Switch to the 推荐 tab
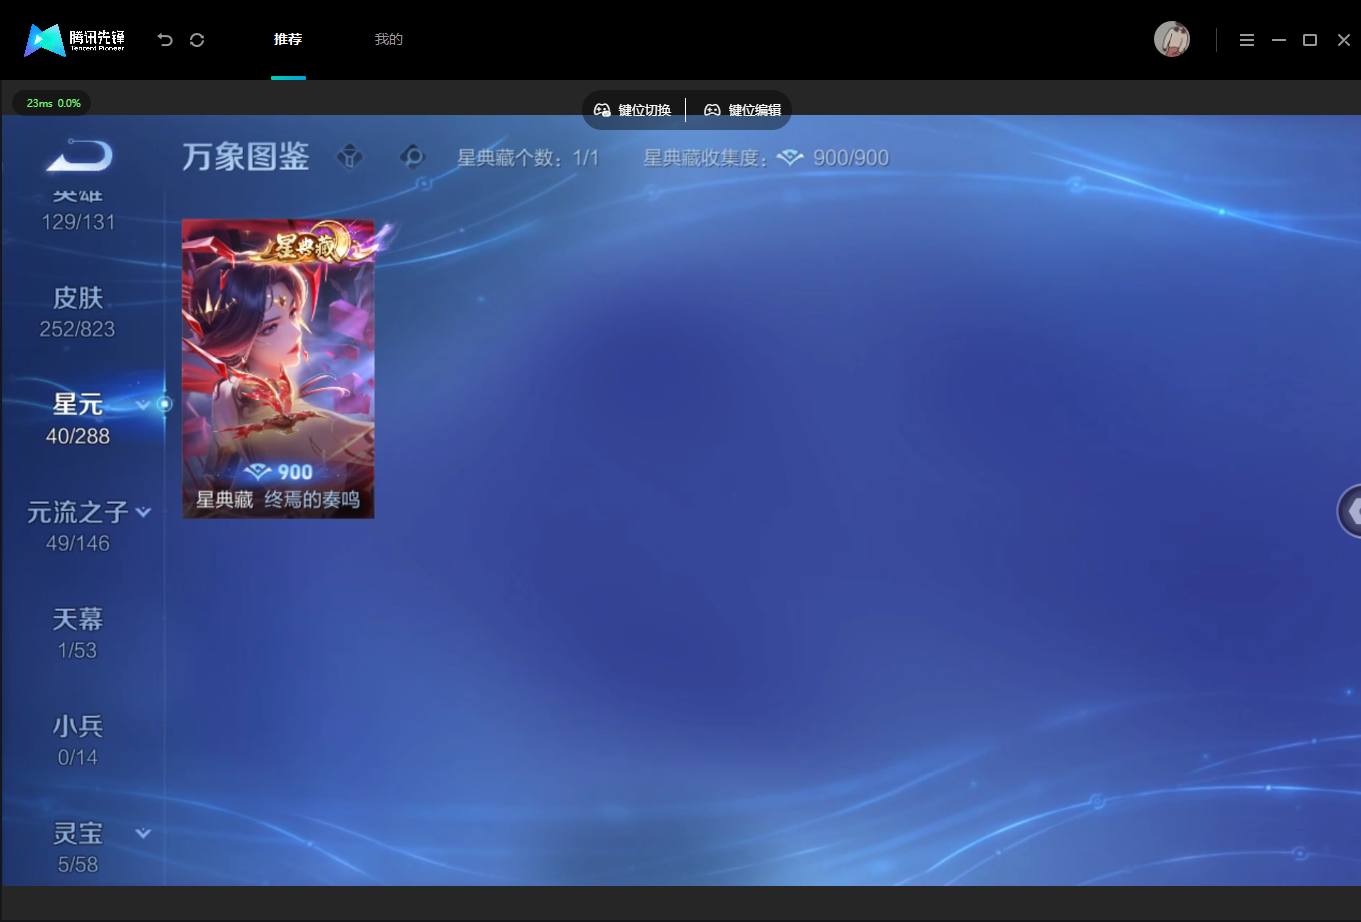This screenshot has width=1361, height=922. click(x=288, y=40)
